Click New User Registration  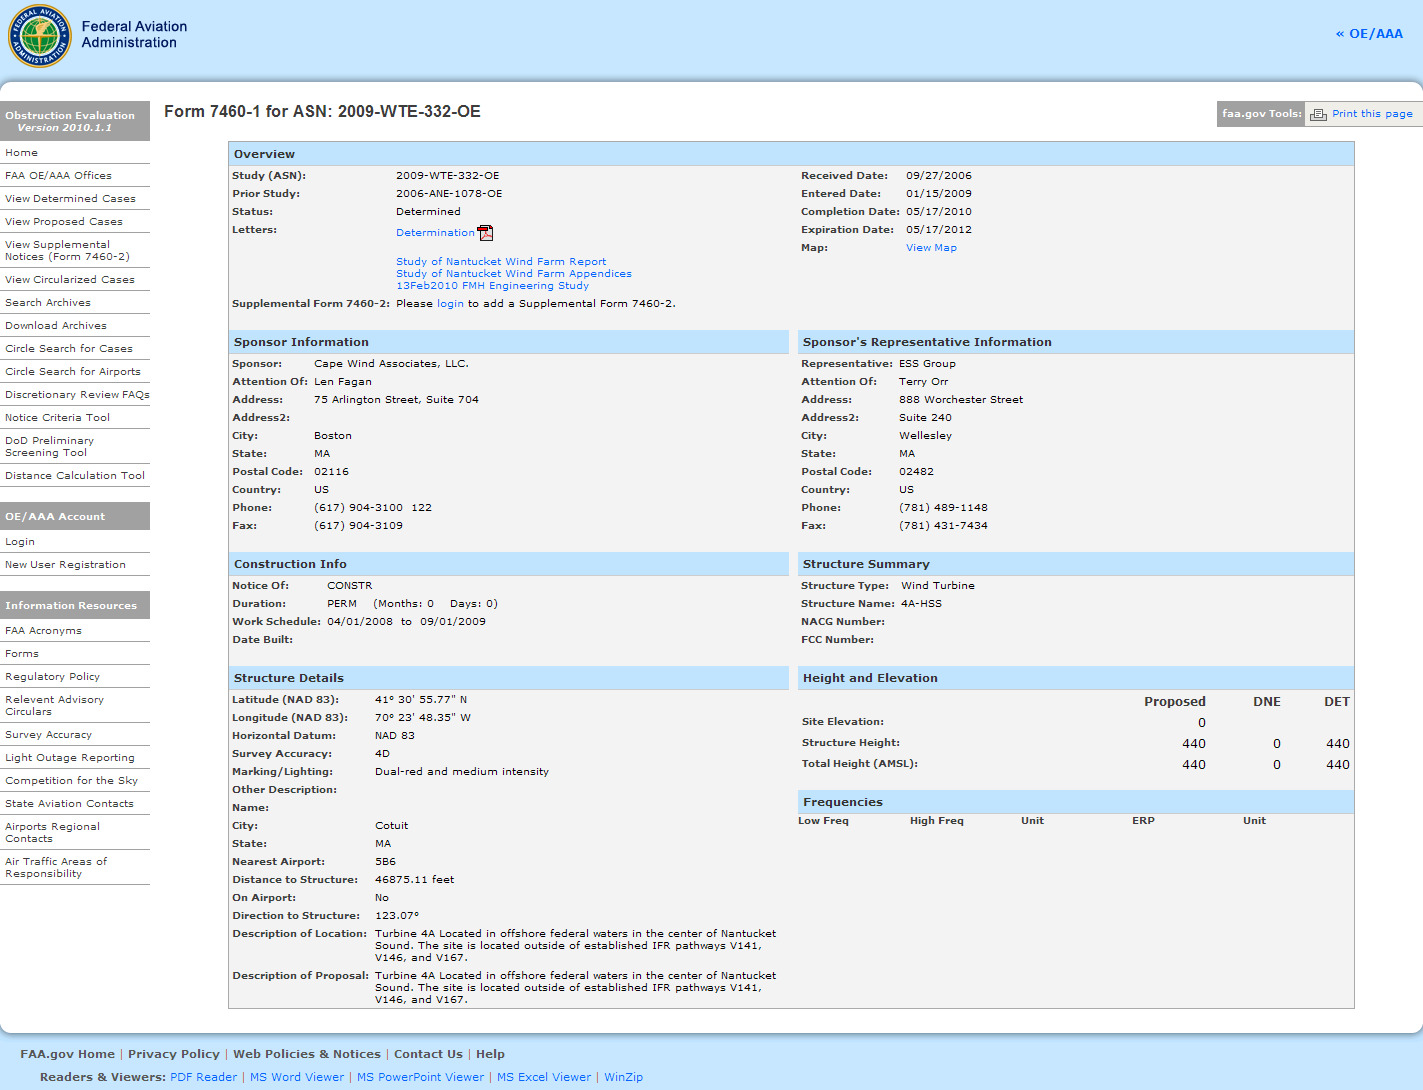pos(65,565)
